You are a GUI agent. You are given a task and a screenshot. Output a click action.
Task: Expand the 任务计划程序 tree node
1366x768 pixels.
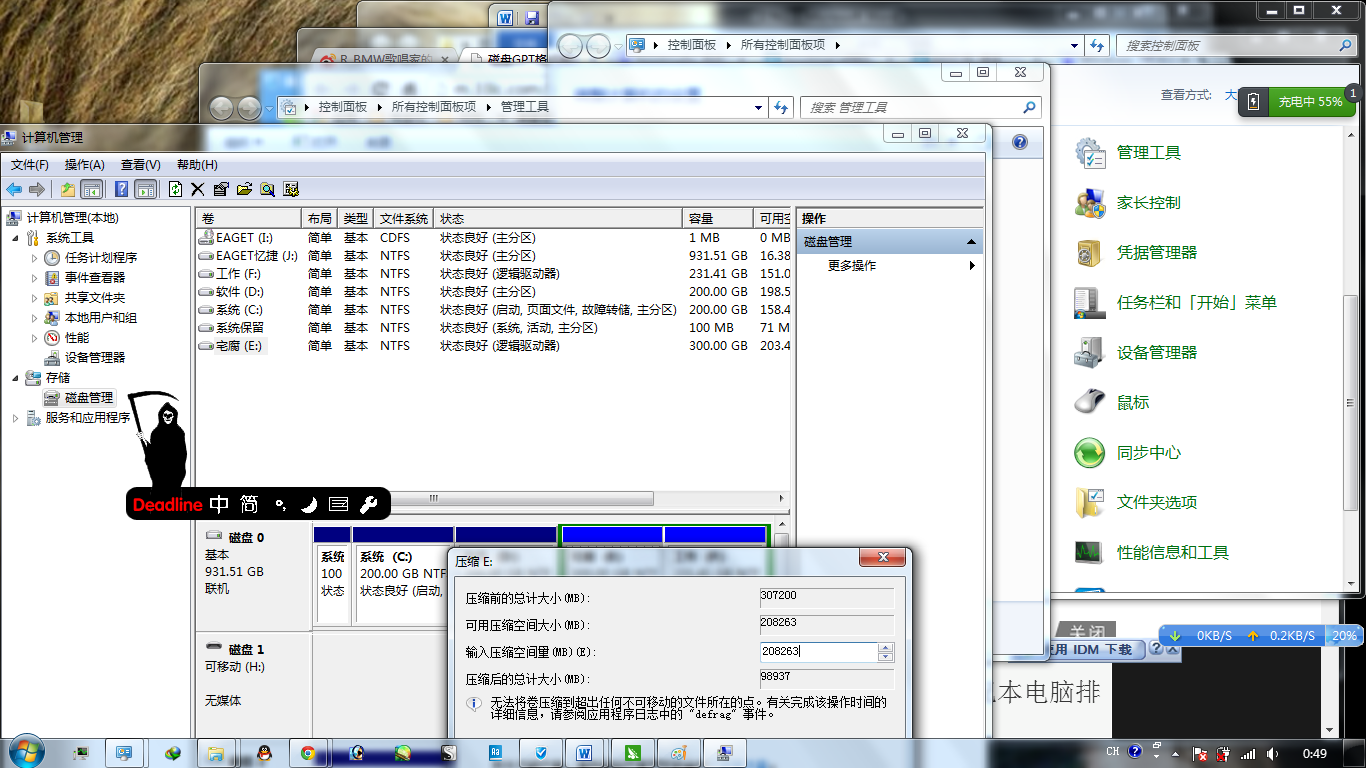(33, 257)
